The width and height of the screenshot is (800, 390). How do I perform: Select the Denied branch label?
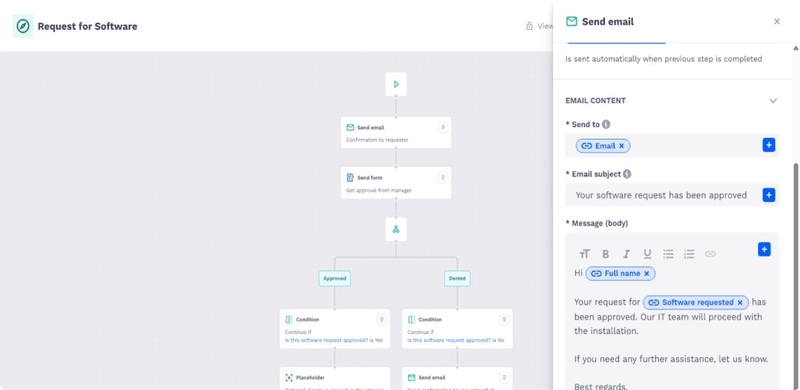click(457, 278)
